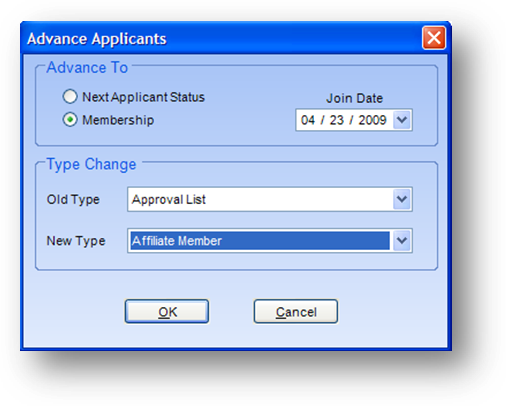Screen dimensions: 506x406
Task: Click the Old Type label
Action: [73, 199]
